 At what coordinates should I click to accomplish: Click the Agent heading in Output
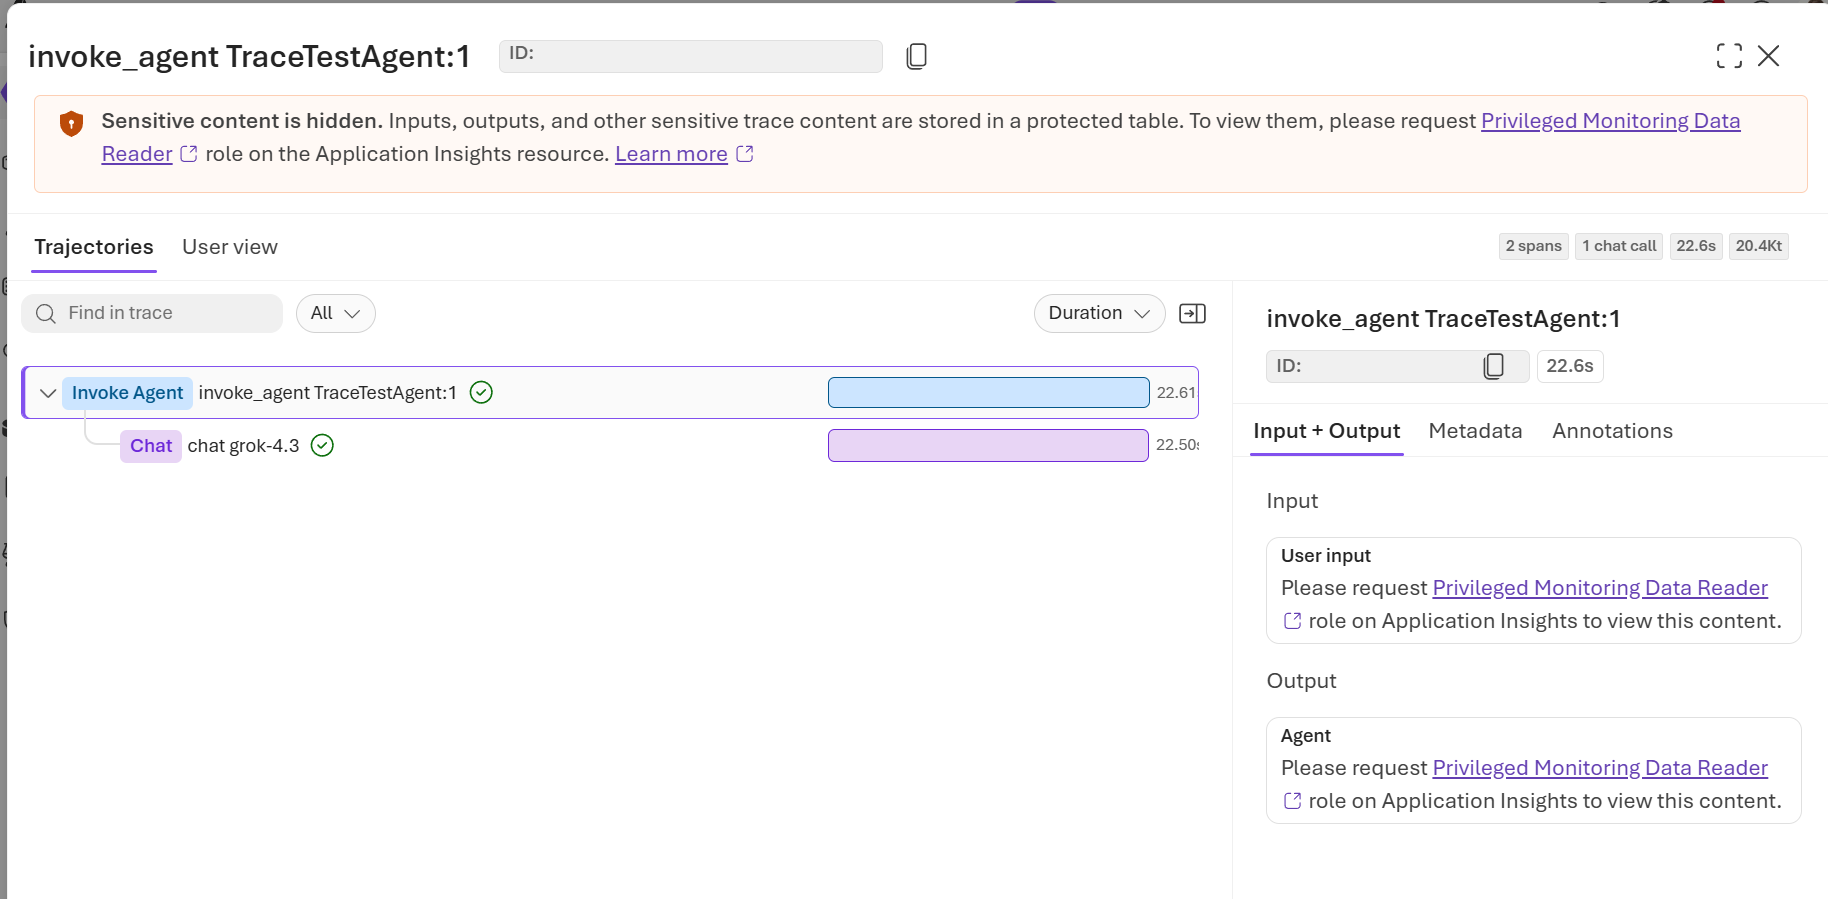coord(1306,736)
